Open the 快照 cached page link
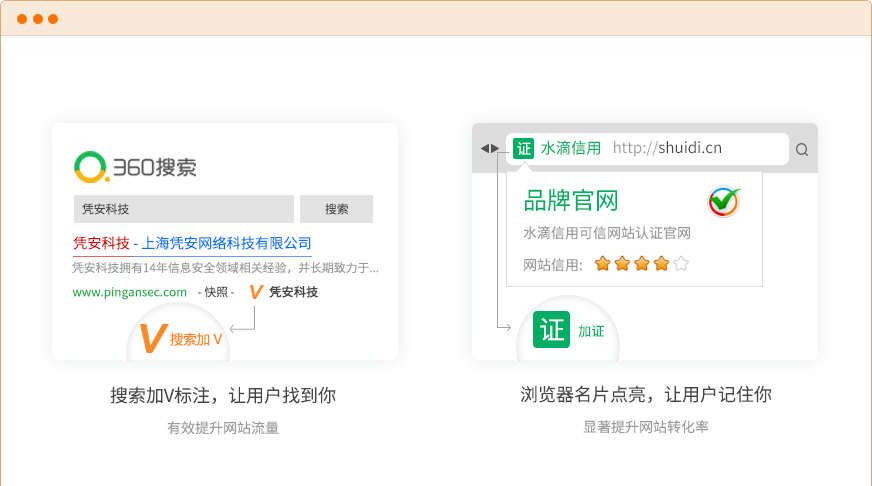The height and width of the screenshot is (486, 872). (x=216, y=292)
